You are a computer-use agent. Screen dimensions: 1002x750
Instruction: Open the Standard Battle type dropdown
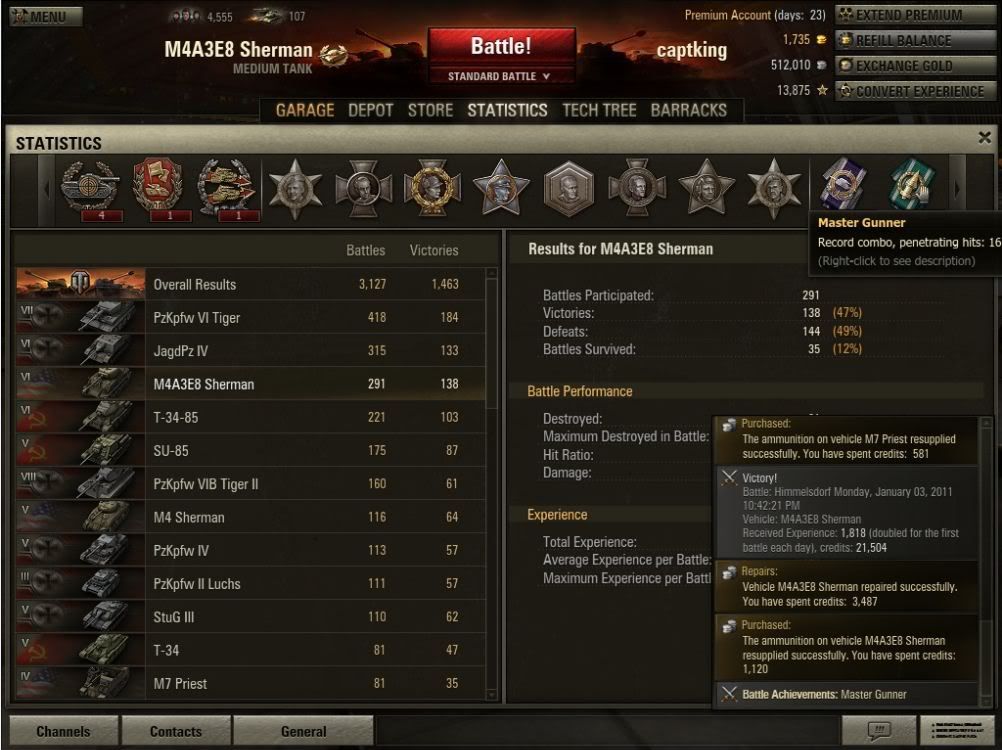[x=498, y=76]
